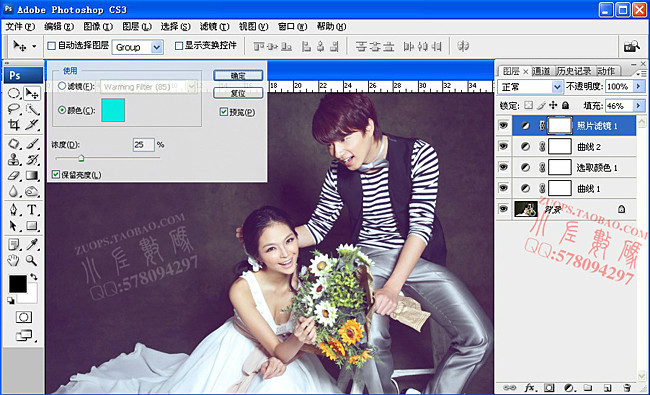Viewport: 650px width, 395px height.
Task: Select the Gradient tool
Action: tap(32, 175)
